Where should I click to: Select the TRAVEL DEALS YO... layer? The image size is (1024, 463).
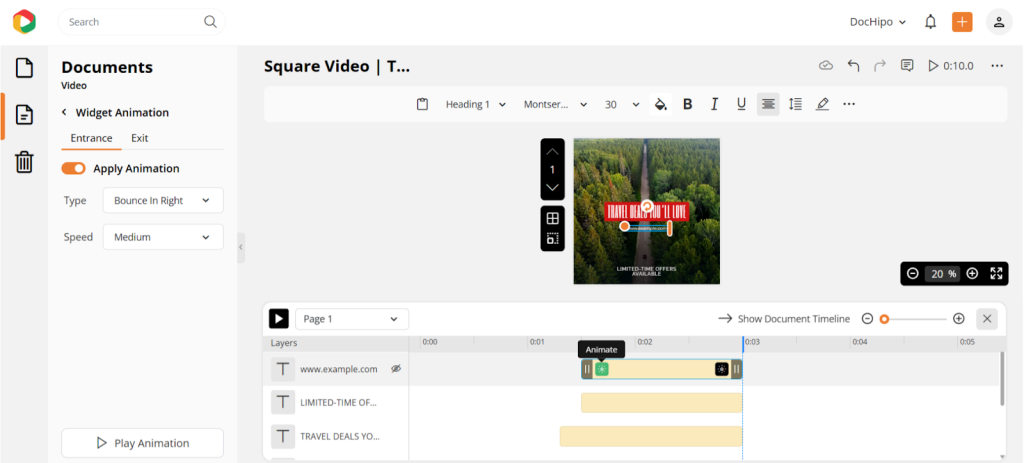pyautogui.click(x=336, y=436)
